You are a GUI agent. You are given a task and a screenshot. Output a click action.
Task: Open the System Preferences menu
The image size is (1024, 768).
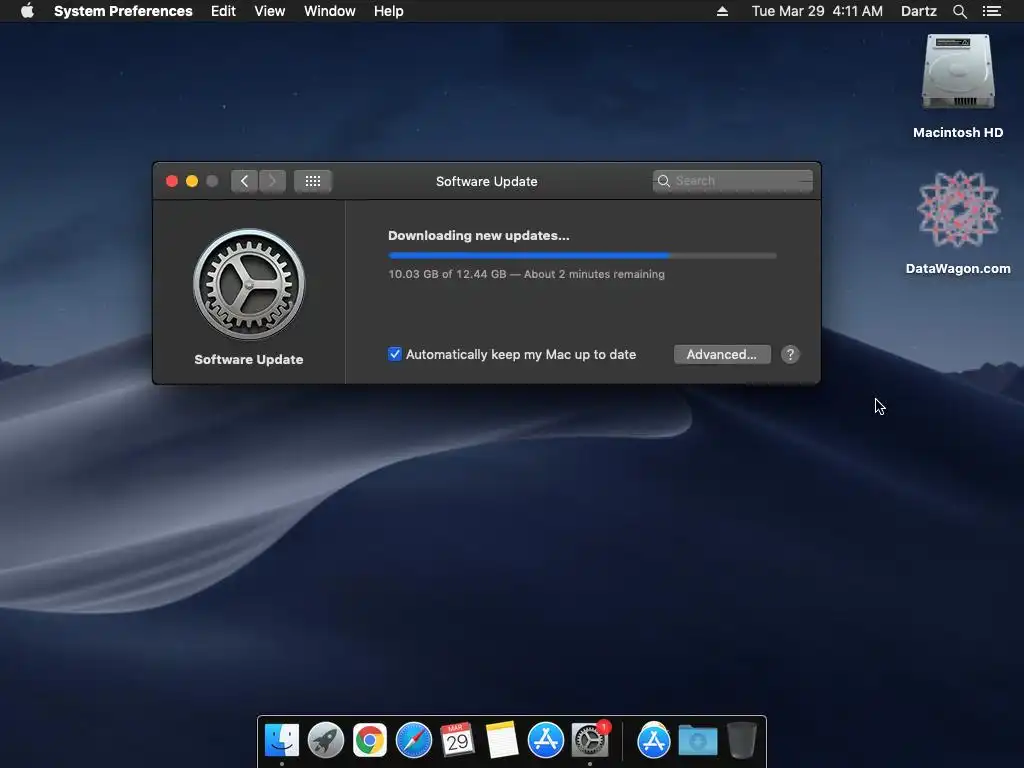(x=123, y=11)
